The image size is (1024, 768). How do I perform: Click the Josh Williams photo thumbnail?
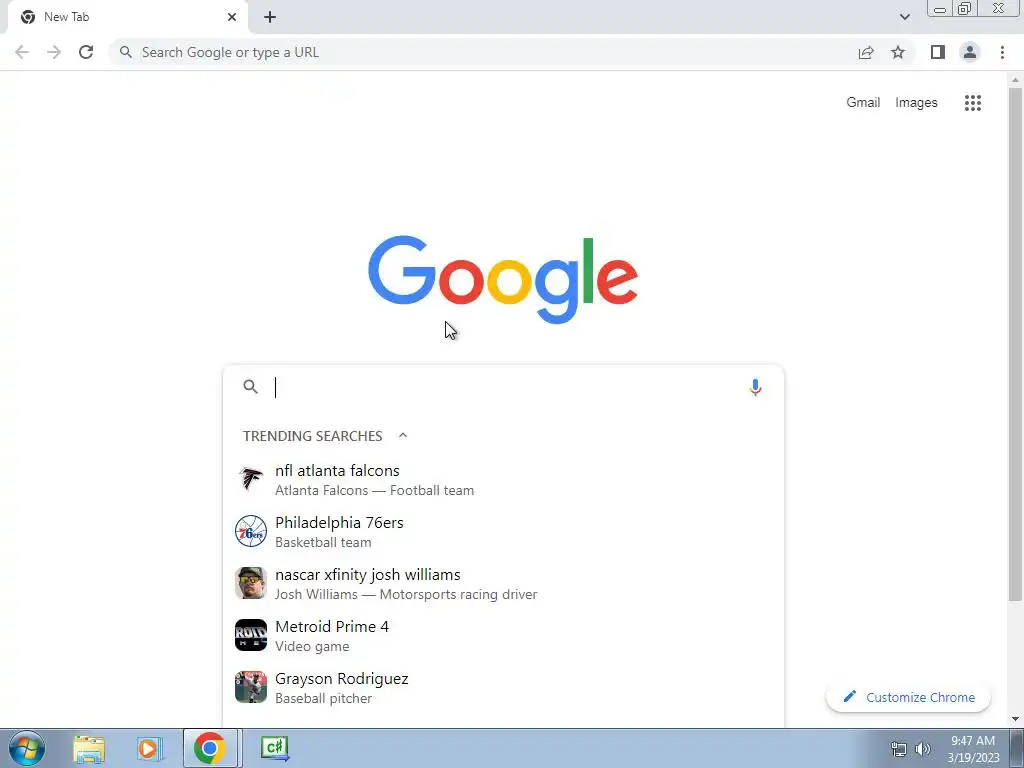pyautogui.click(x=251, y=583)
